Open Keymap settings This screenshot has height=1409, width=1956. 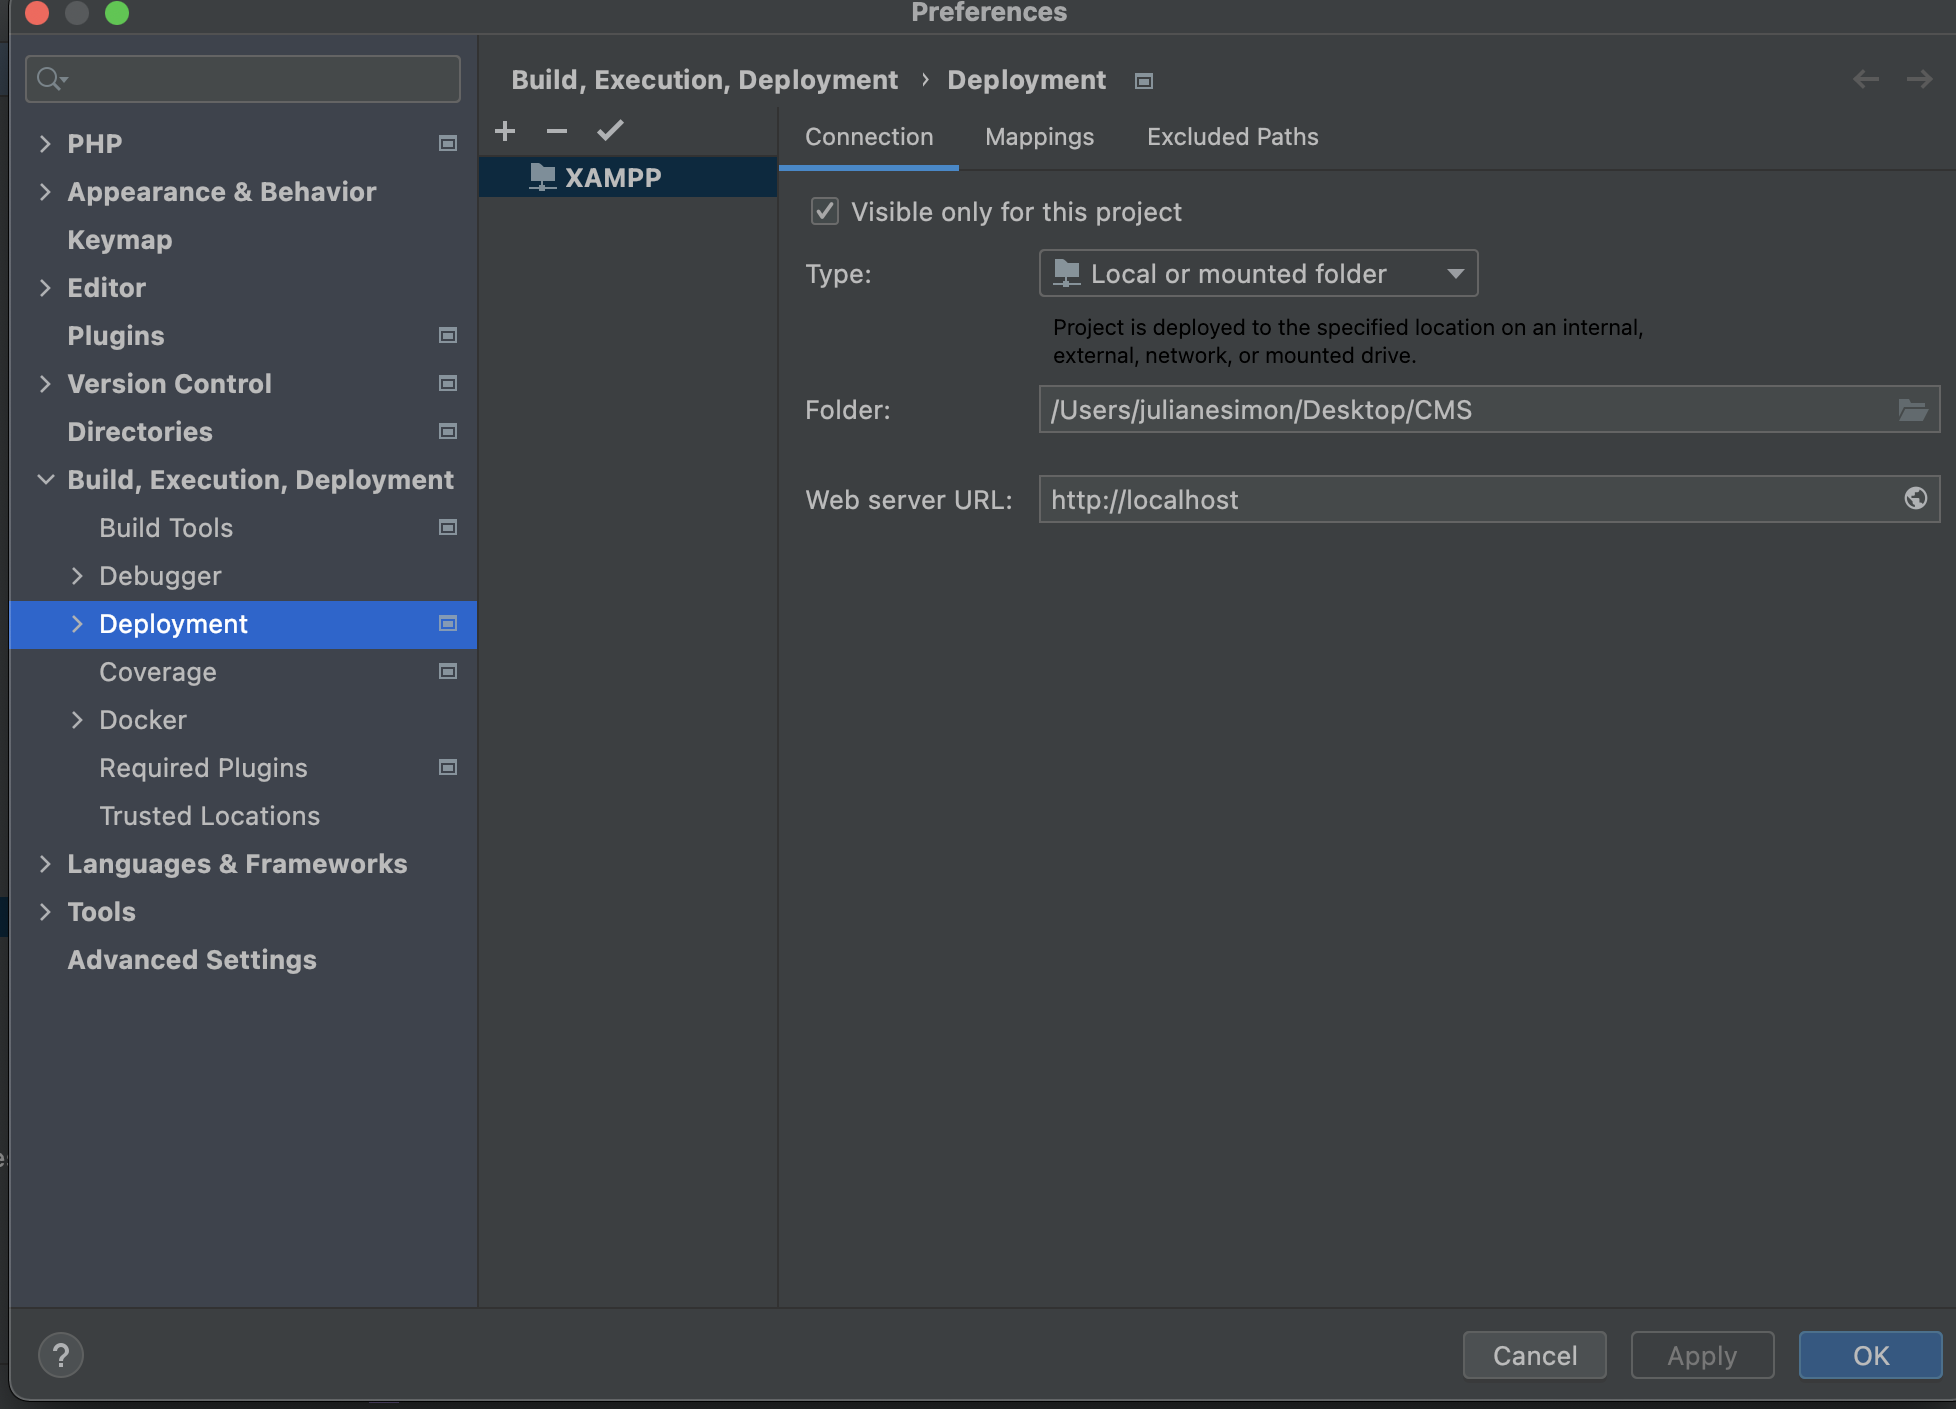click(x=120, y=240)
